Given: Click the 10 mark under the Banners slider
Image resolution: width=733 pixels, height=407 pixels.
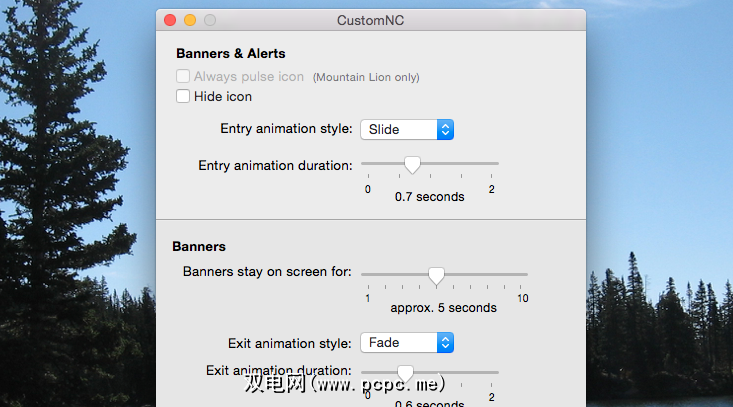Looking at the screenshot, I should 523,298.
